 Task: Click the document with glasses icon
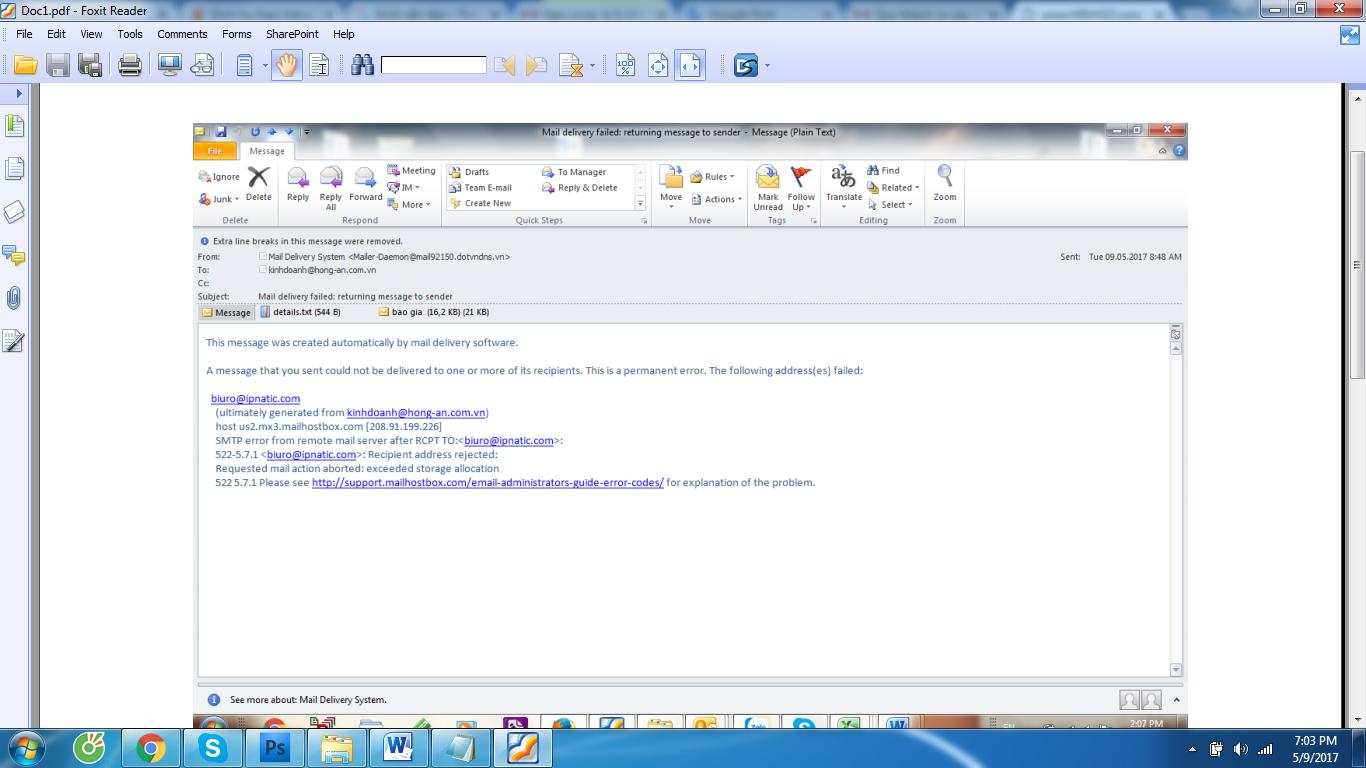(202, 66)
